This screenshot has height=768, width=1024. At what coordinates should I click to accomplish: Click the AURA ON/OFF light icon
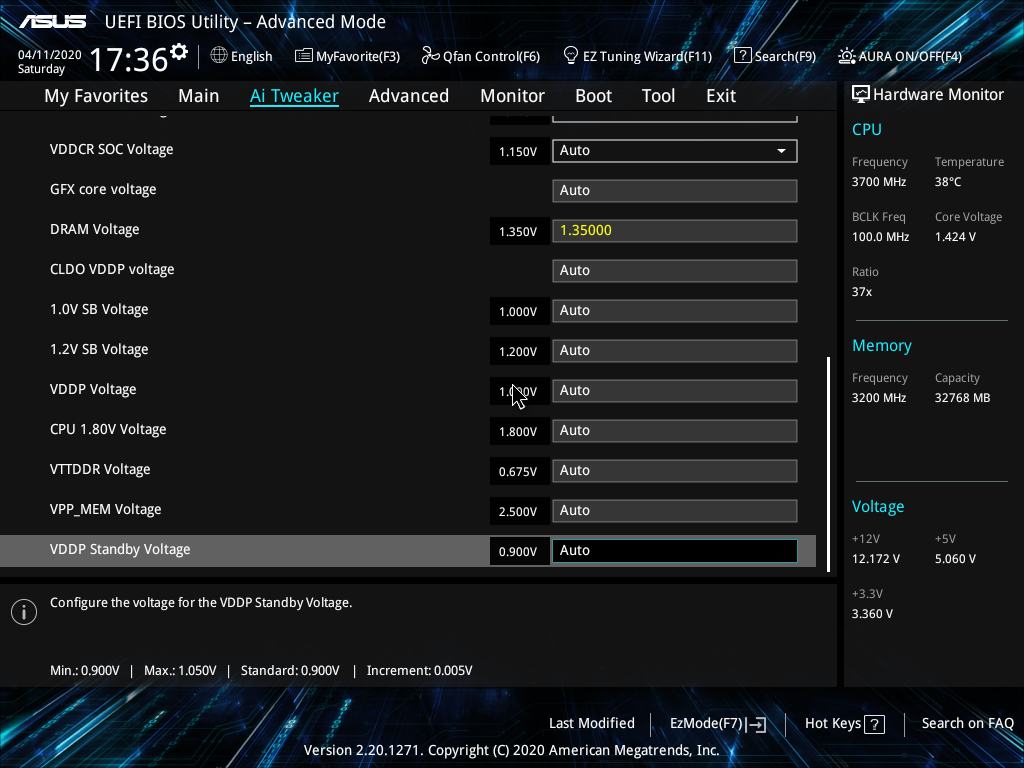(846, 56)
